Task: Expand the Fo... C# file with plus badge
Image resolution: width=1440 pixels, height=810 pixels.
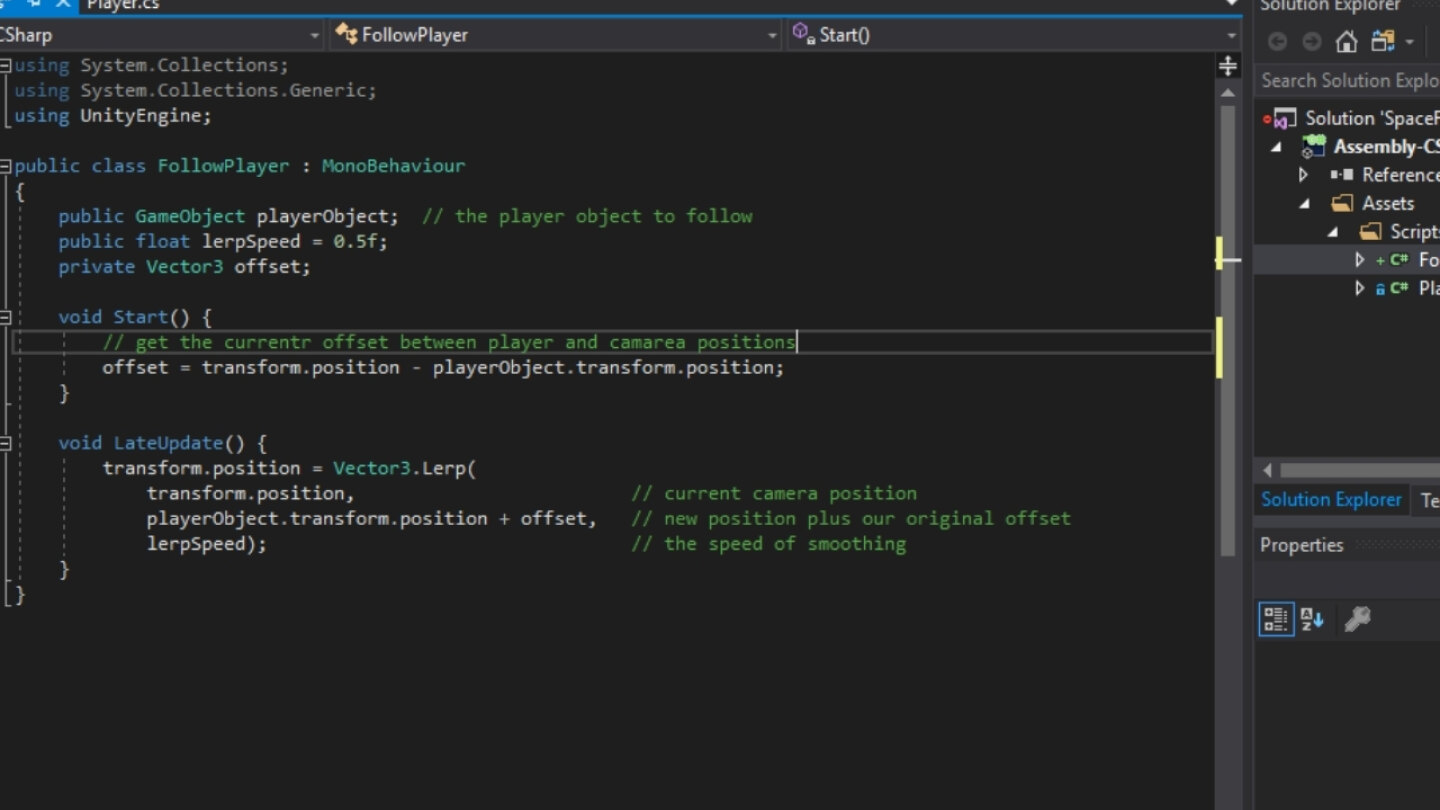Action: (x=1359, y=260)
